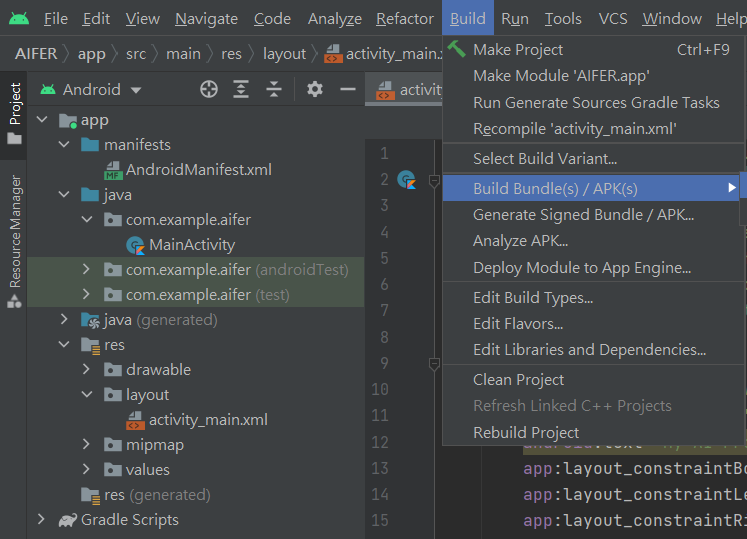Click the Kotlin class gutter icon on line 2
The height and width of the screenshot is (539, 747).
(406, 180)
